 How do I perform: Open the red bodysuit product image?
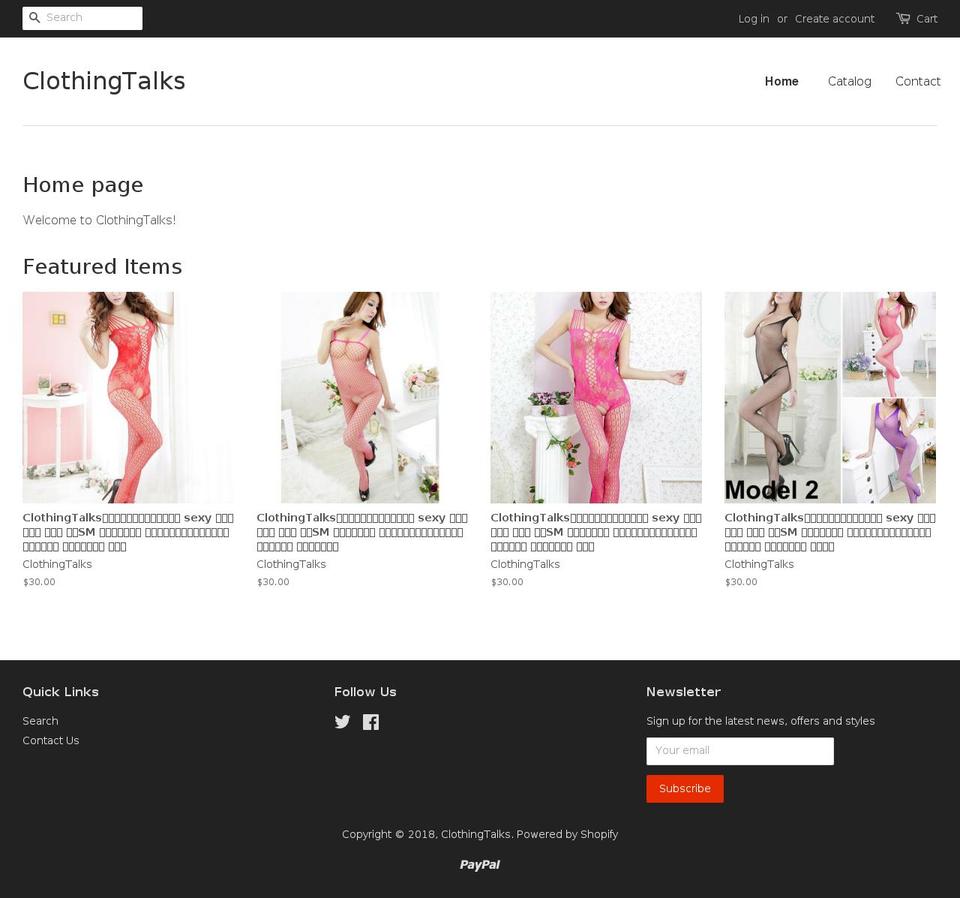click(x=128, y=397)
